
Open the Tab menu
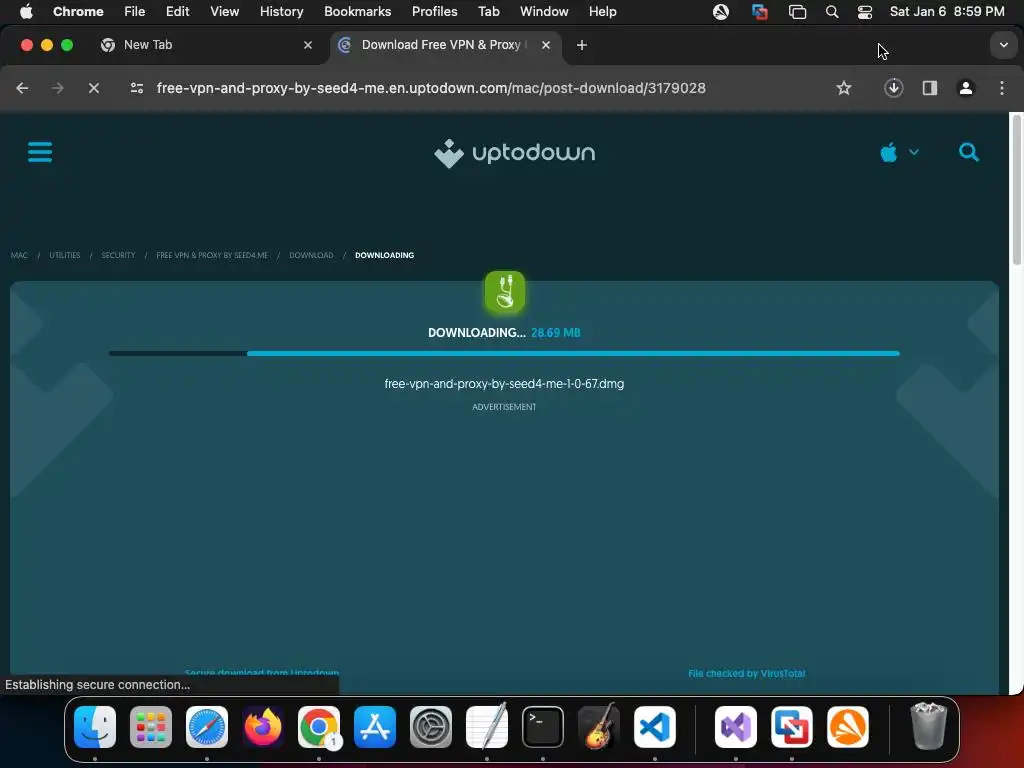coord(488,12)
